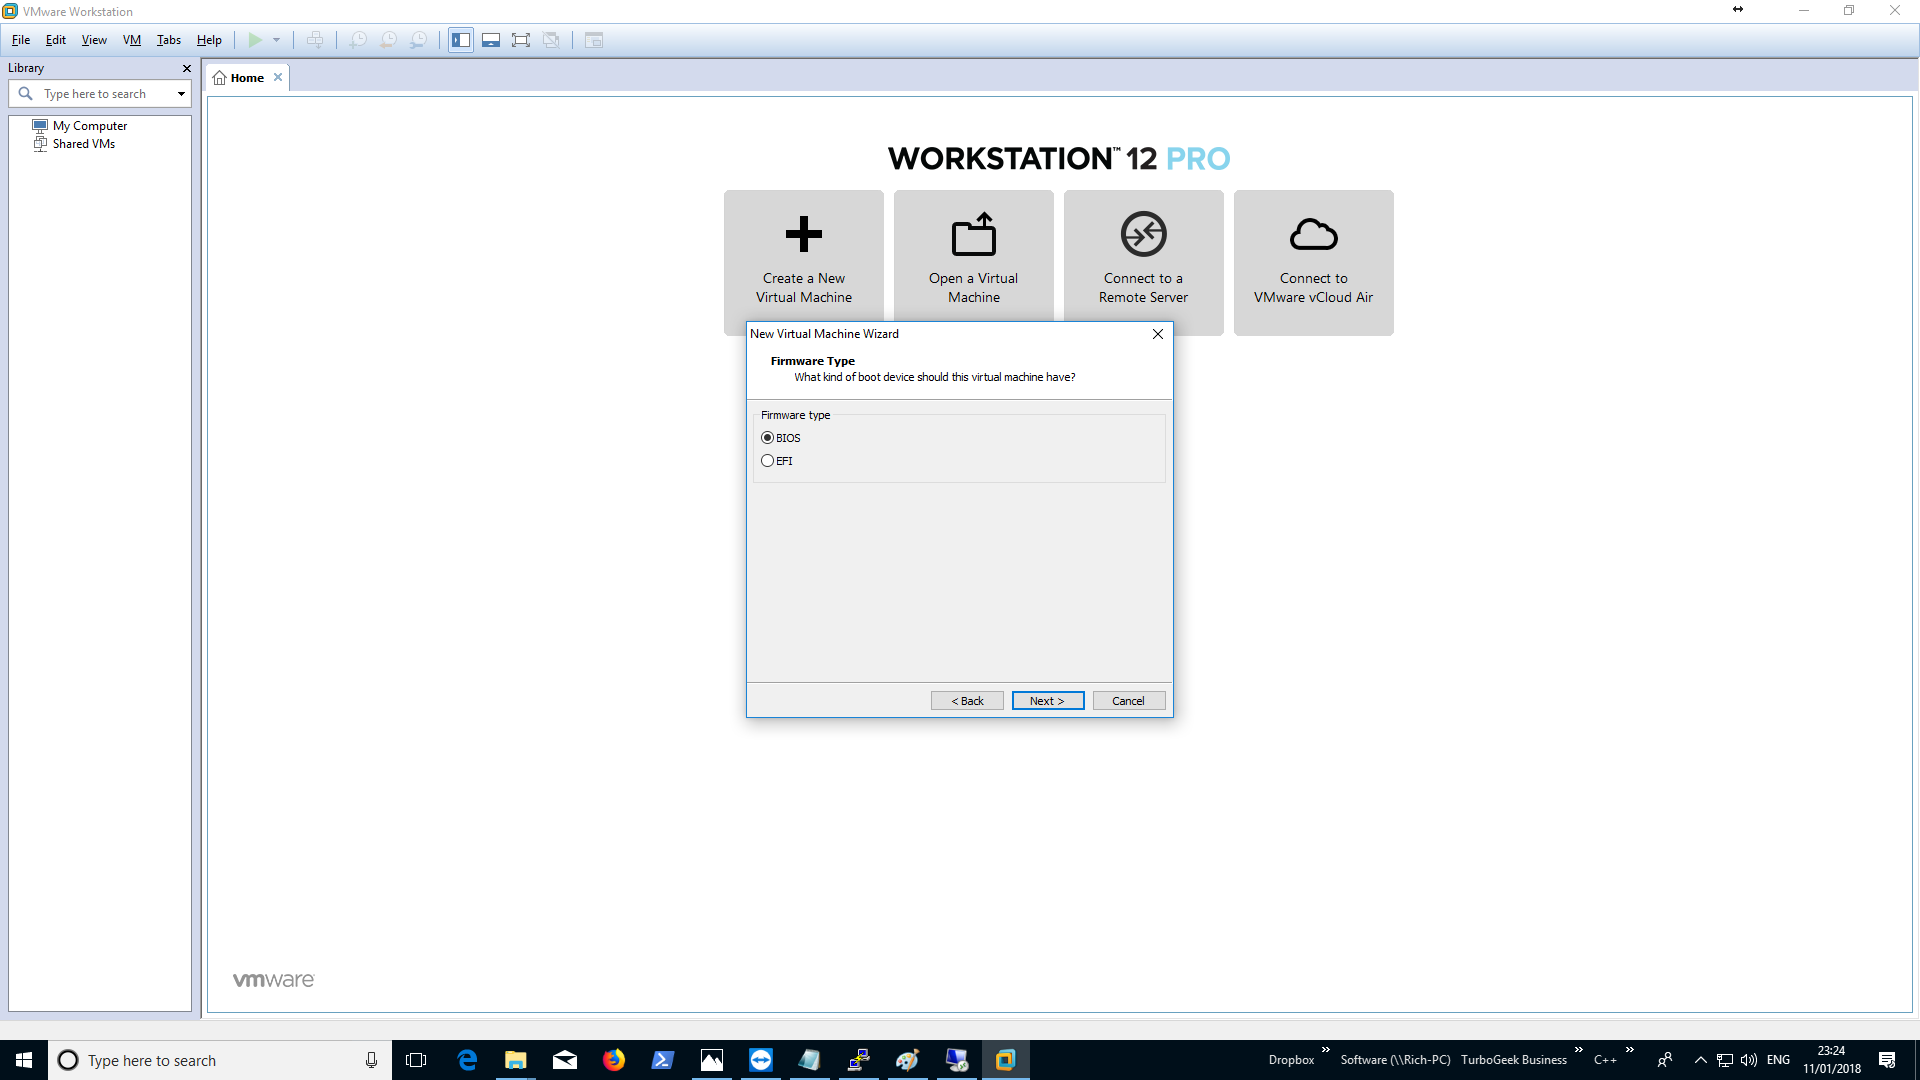Open PowerShell from the taskbar
The width and height of the screenshot is (1920, 1080).
point(663,1060)
